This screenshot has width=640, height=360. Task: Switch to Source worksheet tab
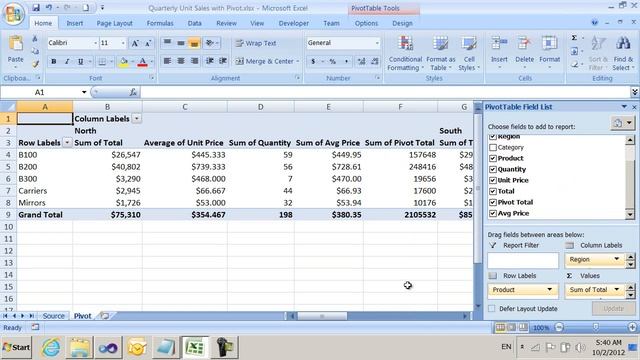tap(53, 316)
